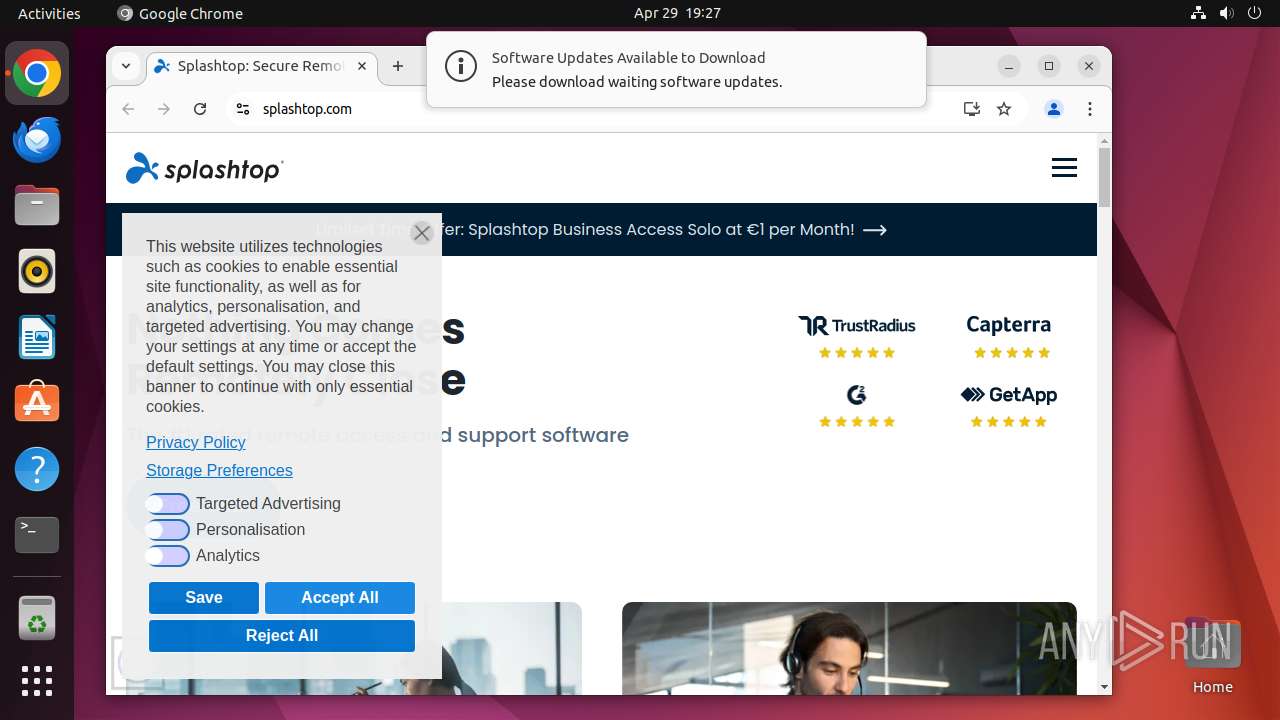Viewport: 1280px width, 720px height.
Task: Click the G2 rating badge
Action: coord(857,407)
